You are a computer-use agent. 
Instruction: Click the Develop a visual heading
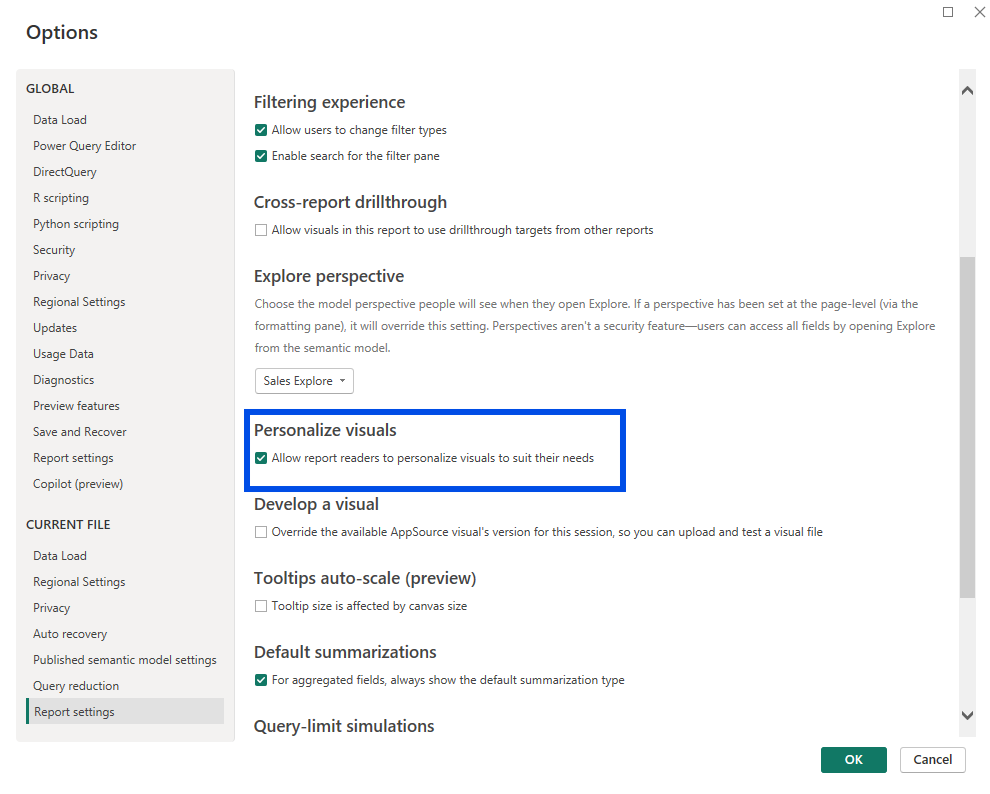[316, 504]
